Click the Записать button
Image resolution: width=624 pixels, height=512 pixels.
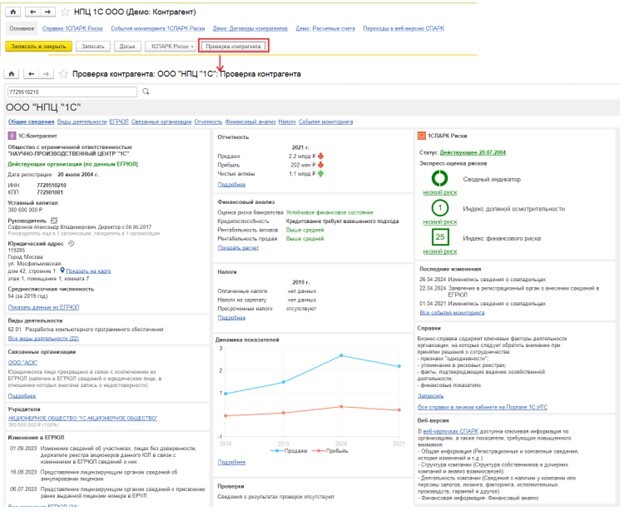click(x=93, y=46)
